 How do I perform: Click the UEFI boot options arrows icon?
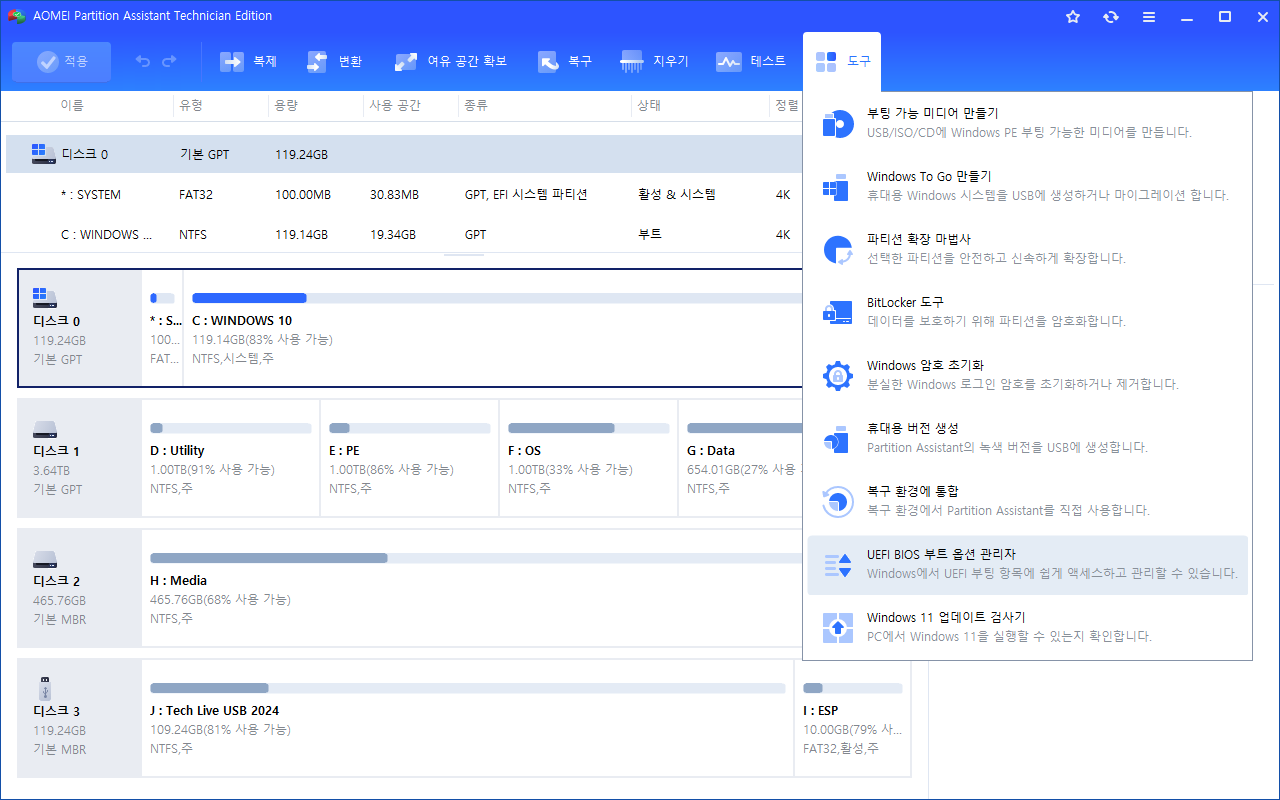[837, 565]
